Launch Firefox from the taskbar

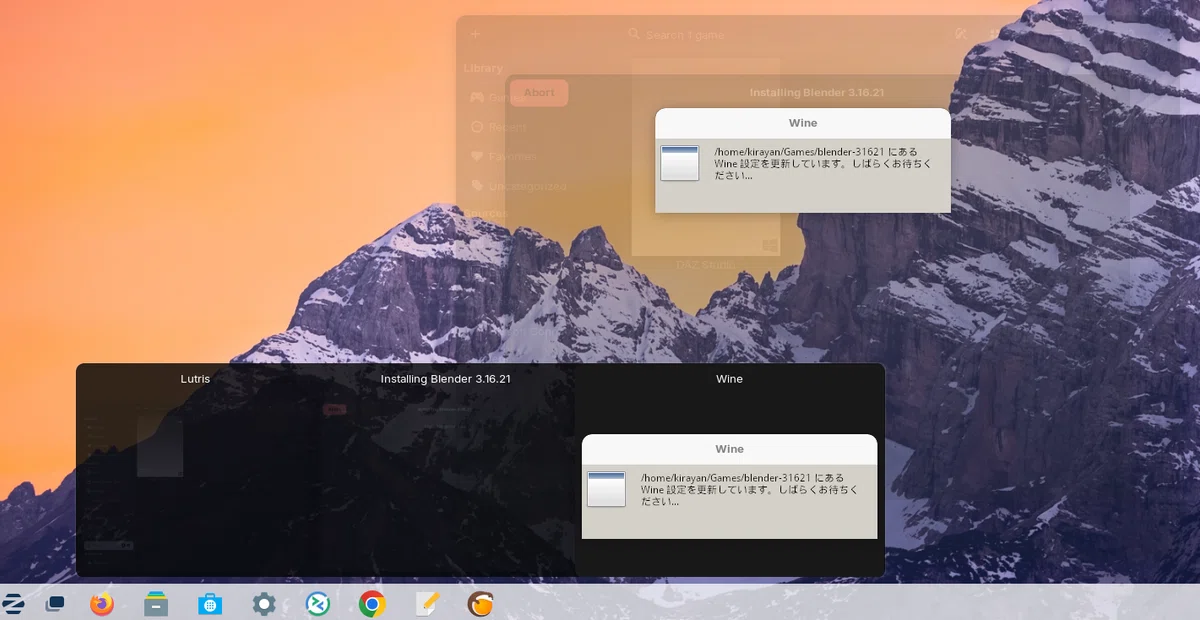pos(102,603)
